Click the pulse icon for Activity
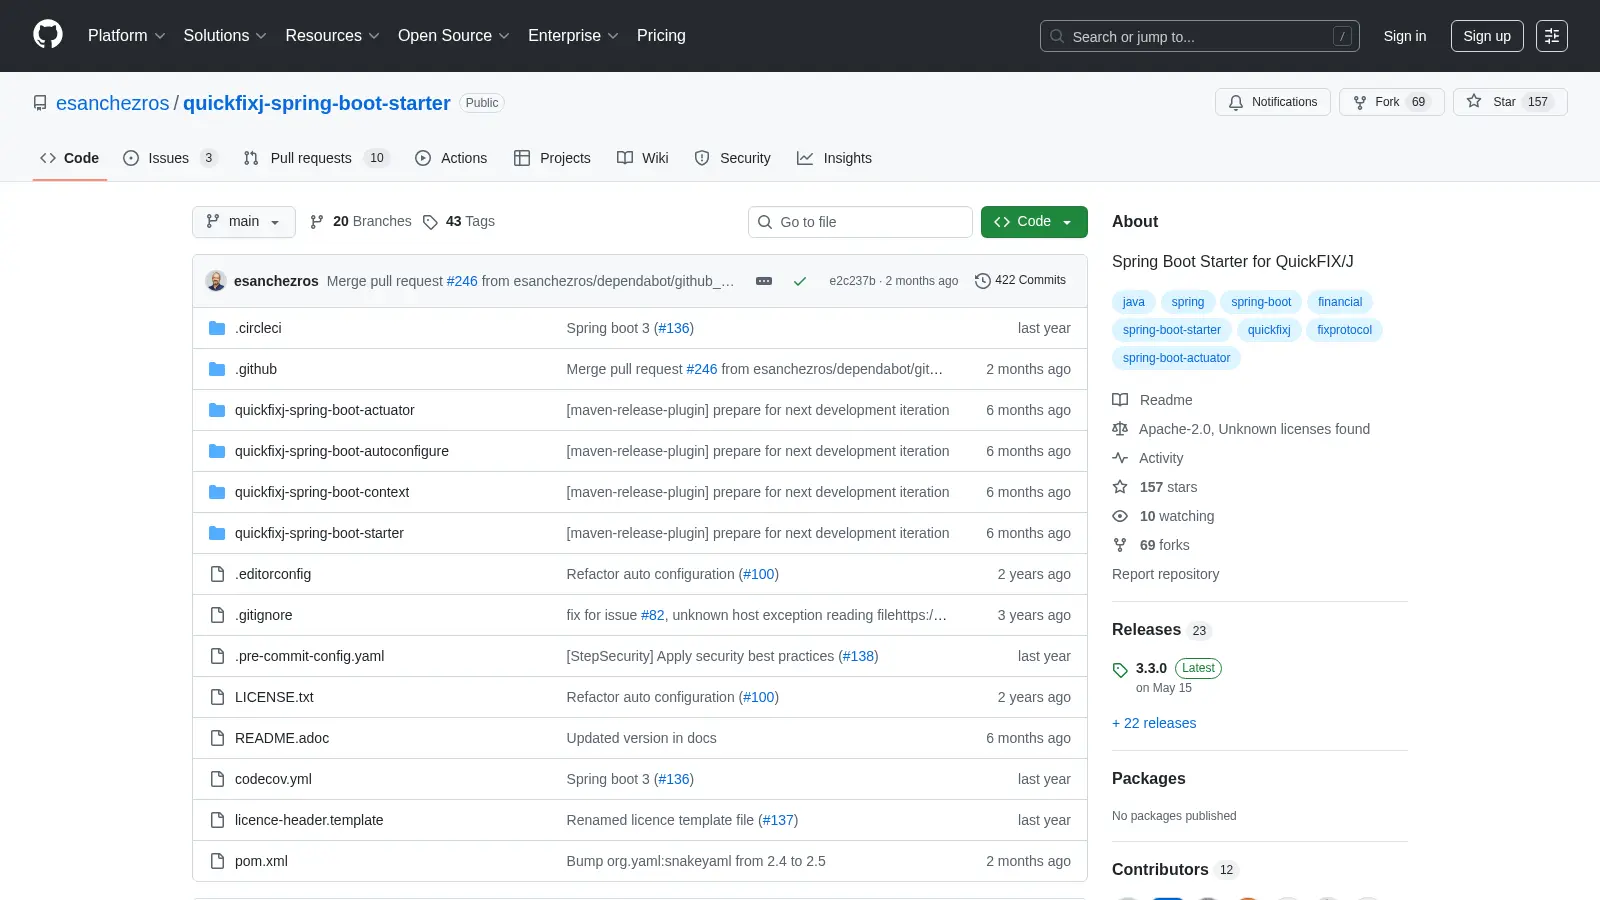 [1120, 458]
